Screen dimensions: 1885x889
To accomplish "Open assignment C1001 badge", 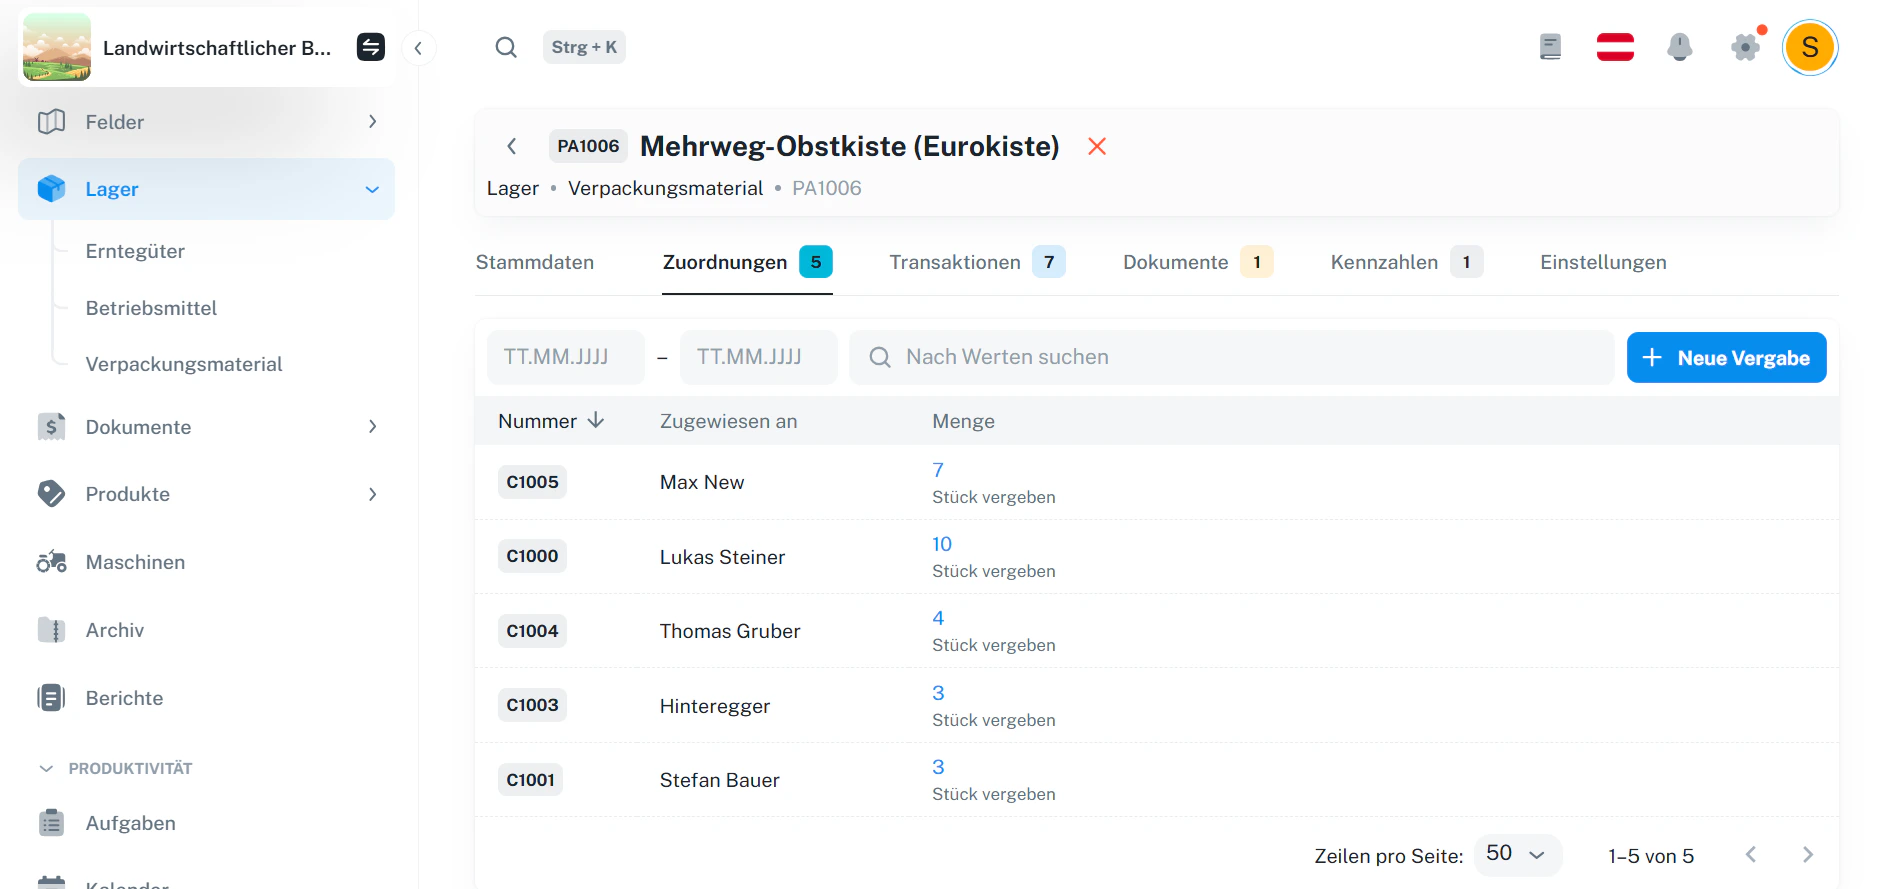I will 530,780.
